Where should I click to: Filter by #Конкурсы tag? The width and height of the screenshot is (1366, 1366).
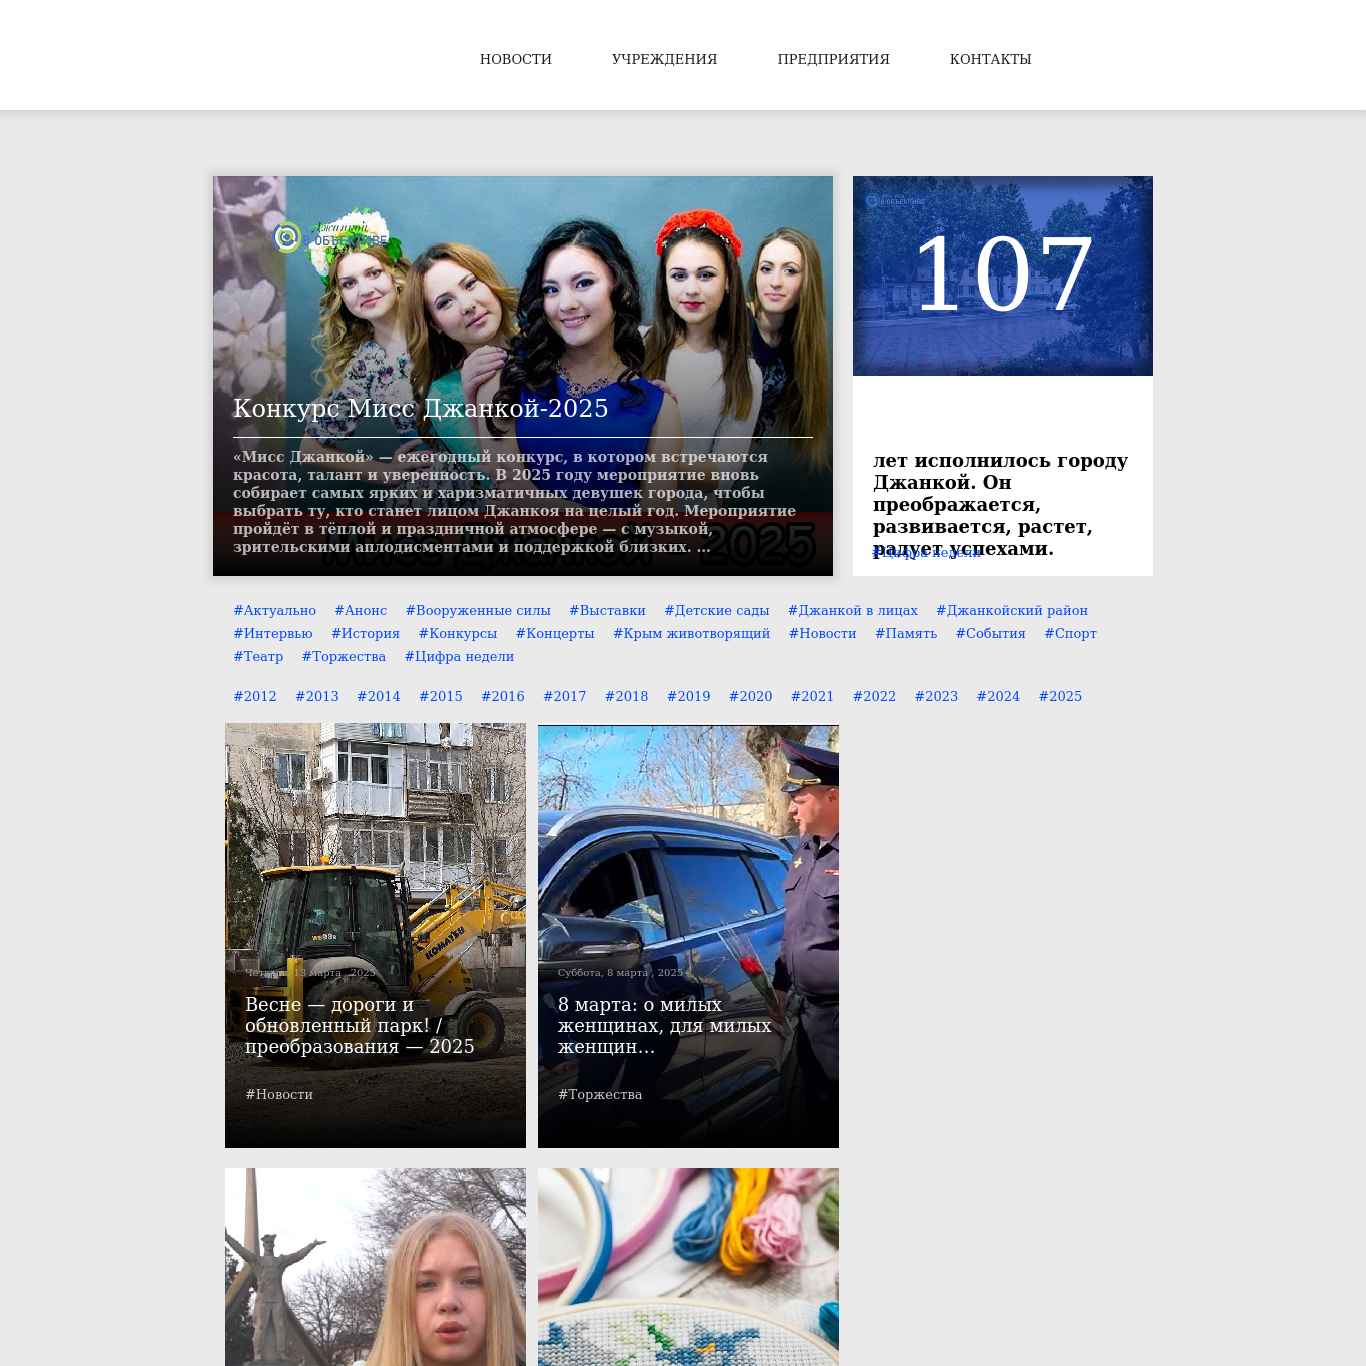(x=458, y=633)
